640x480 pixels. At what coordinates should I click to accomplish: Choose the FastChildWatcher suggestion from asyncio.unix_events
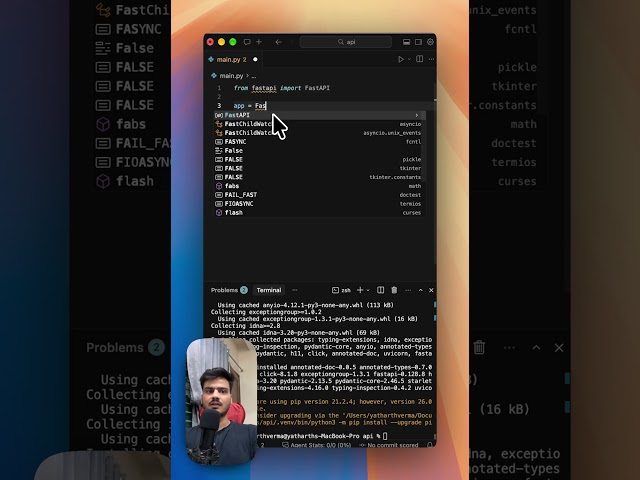coord(320,133)
